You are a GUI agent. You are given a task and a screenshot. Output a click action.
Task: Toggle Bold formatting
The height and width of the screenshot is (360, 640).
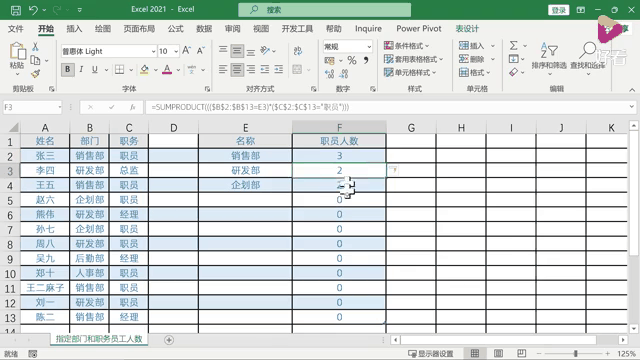68,69
